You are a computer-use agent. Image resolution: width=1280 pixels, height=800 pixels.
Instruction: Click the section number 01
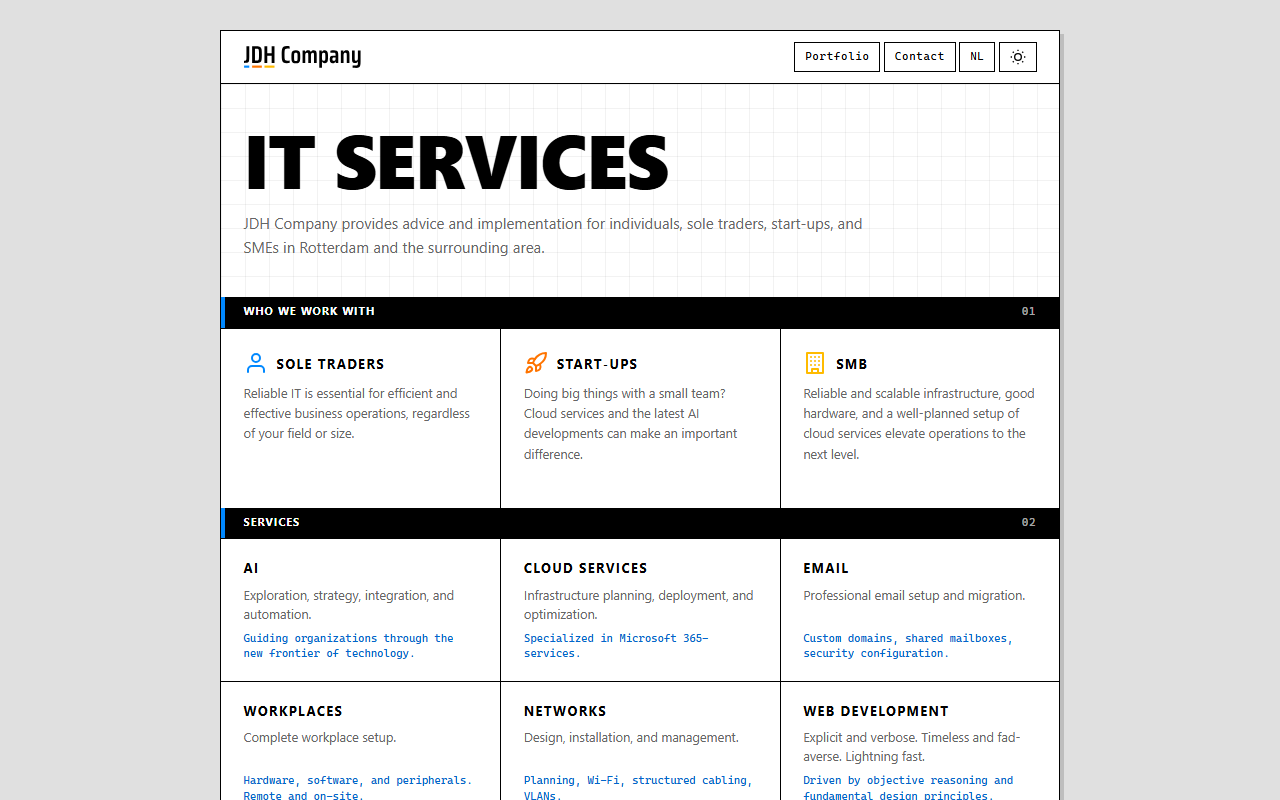[1028, 311]
